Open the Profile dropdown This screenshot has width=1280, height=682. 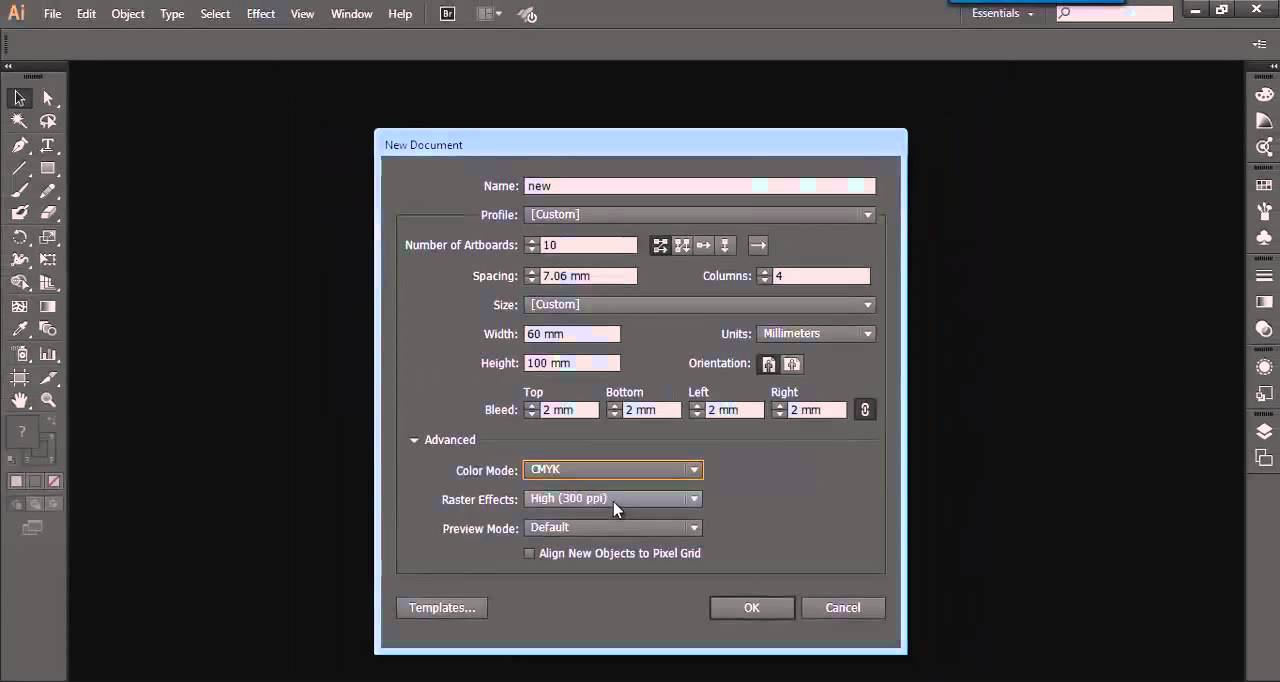pos(700,215)
